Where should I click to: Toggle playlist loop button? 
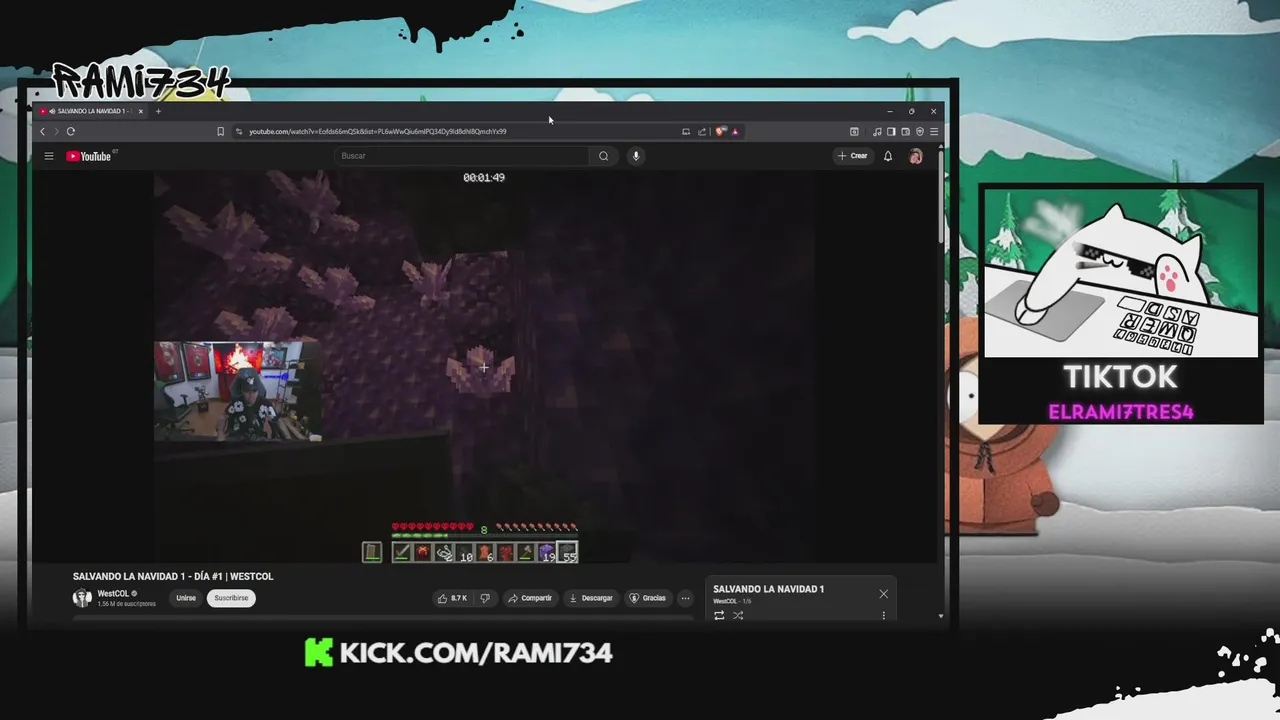coord(719,615)
